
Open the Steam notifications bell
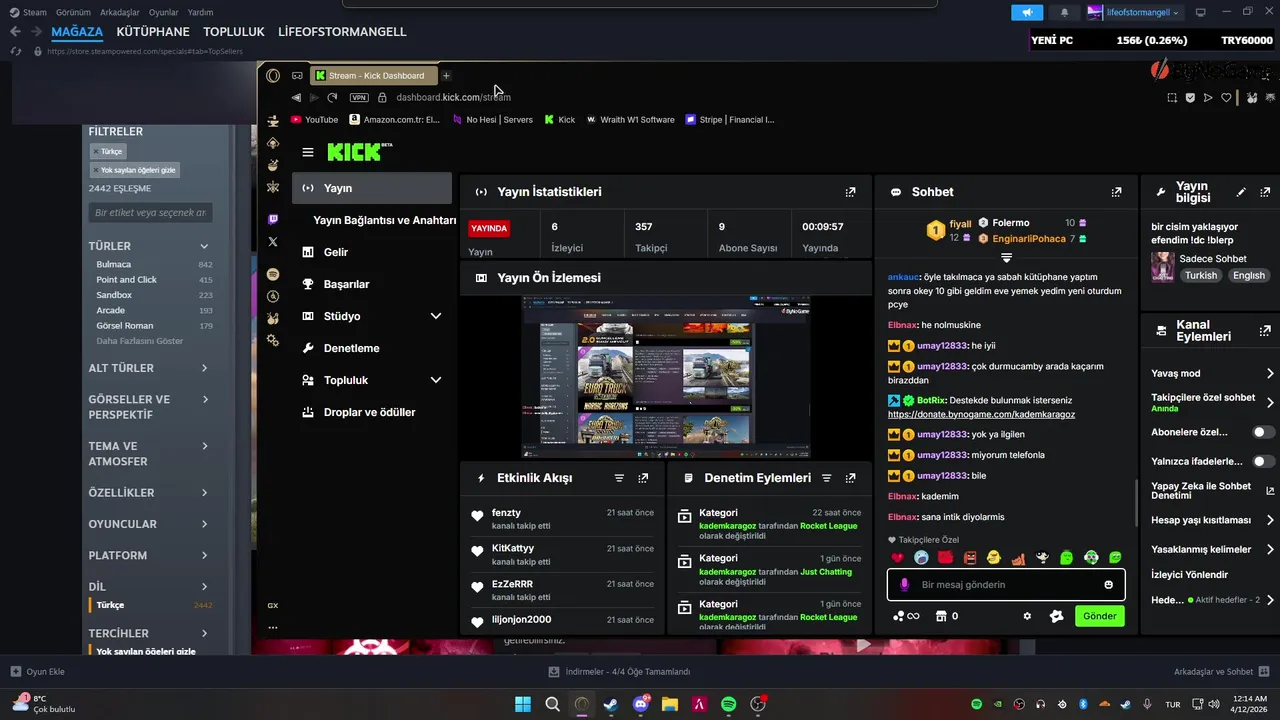[1064, 12]
